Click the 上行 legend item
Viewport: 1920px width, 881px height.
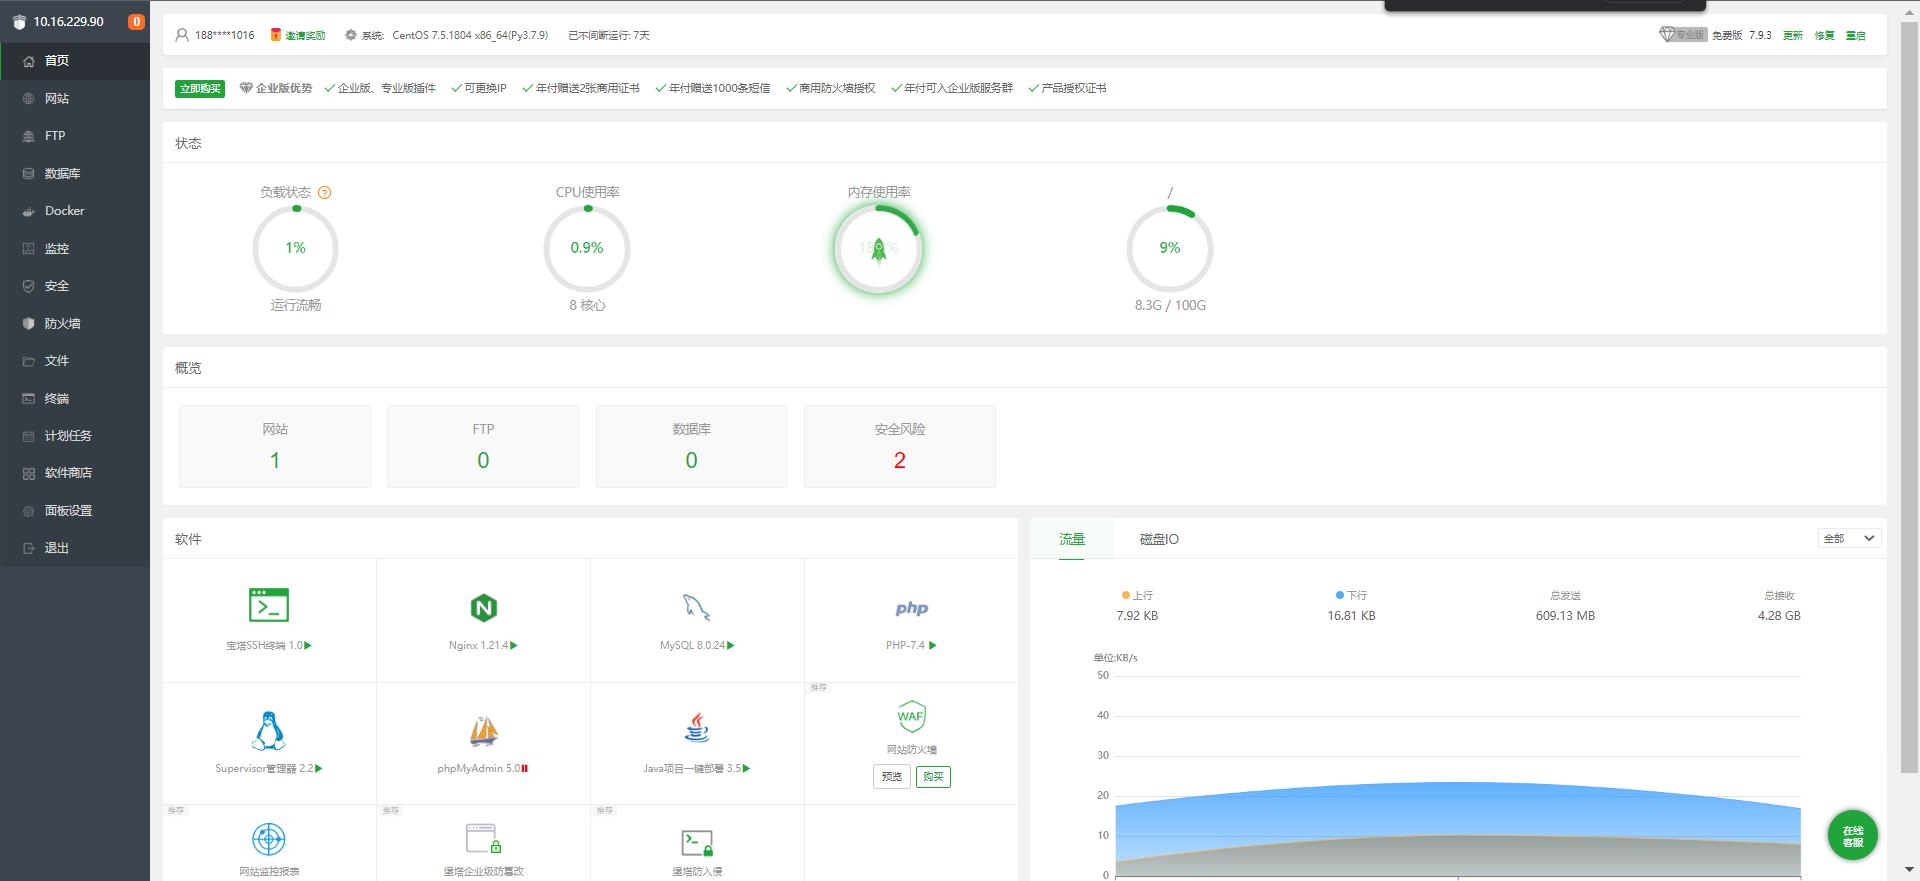pos(1137,595)
